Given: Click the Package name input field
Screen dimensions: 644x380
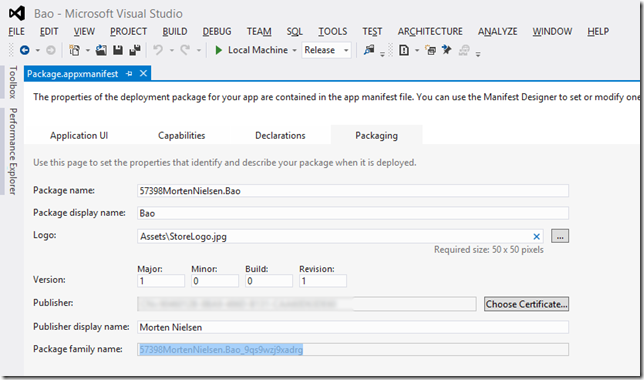Looking at the screenshot, I should tap(353, 191).
